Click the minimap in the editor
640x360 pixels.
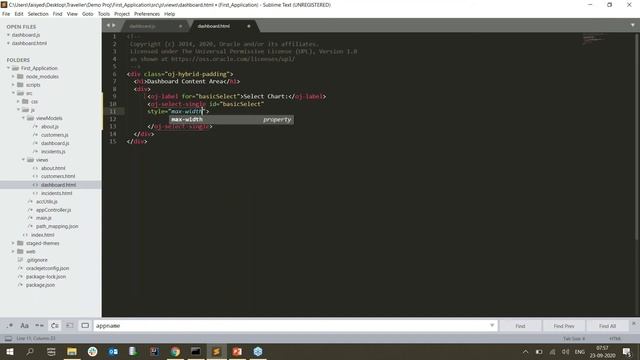tap(593, 40)
